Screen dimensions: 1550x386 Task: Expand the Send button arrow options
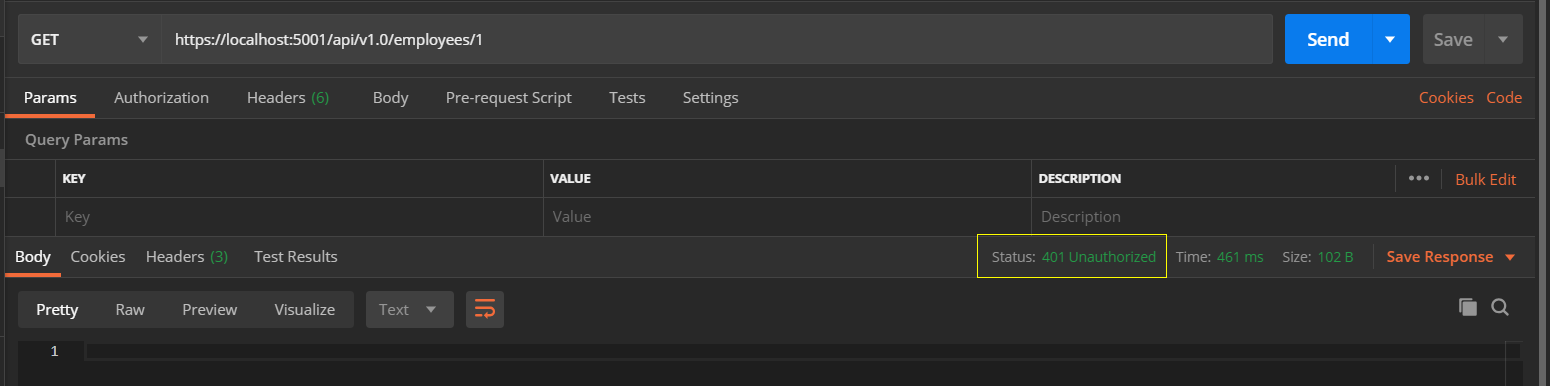pyautogui.click(x=1390, y=39)
